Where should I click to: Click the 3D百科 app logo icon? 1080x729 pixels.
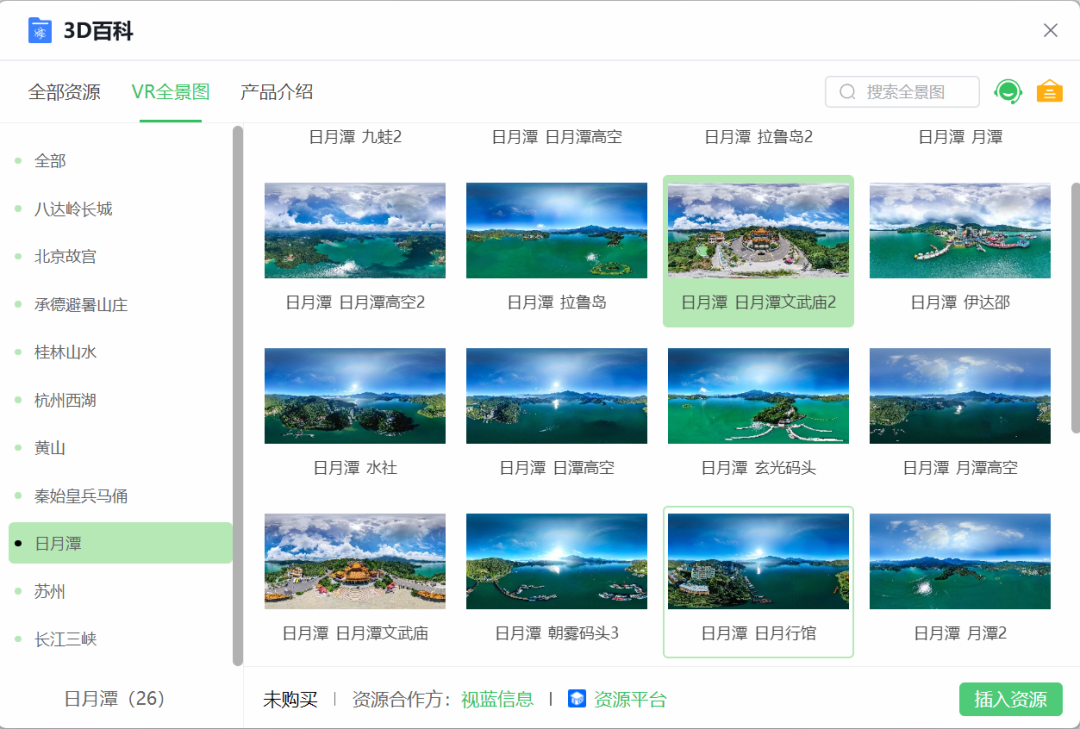tap(40, 30)
